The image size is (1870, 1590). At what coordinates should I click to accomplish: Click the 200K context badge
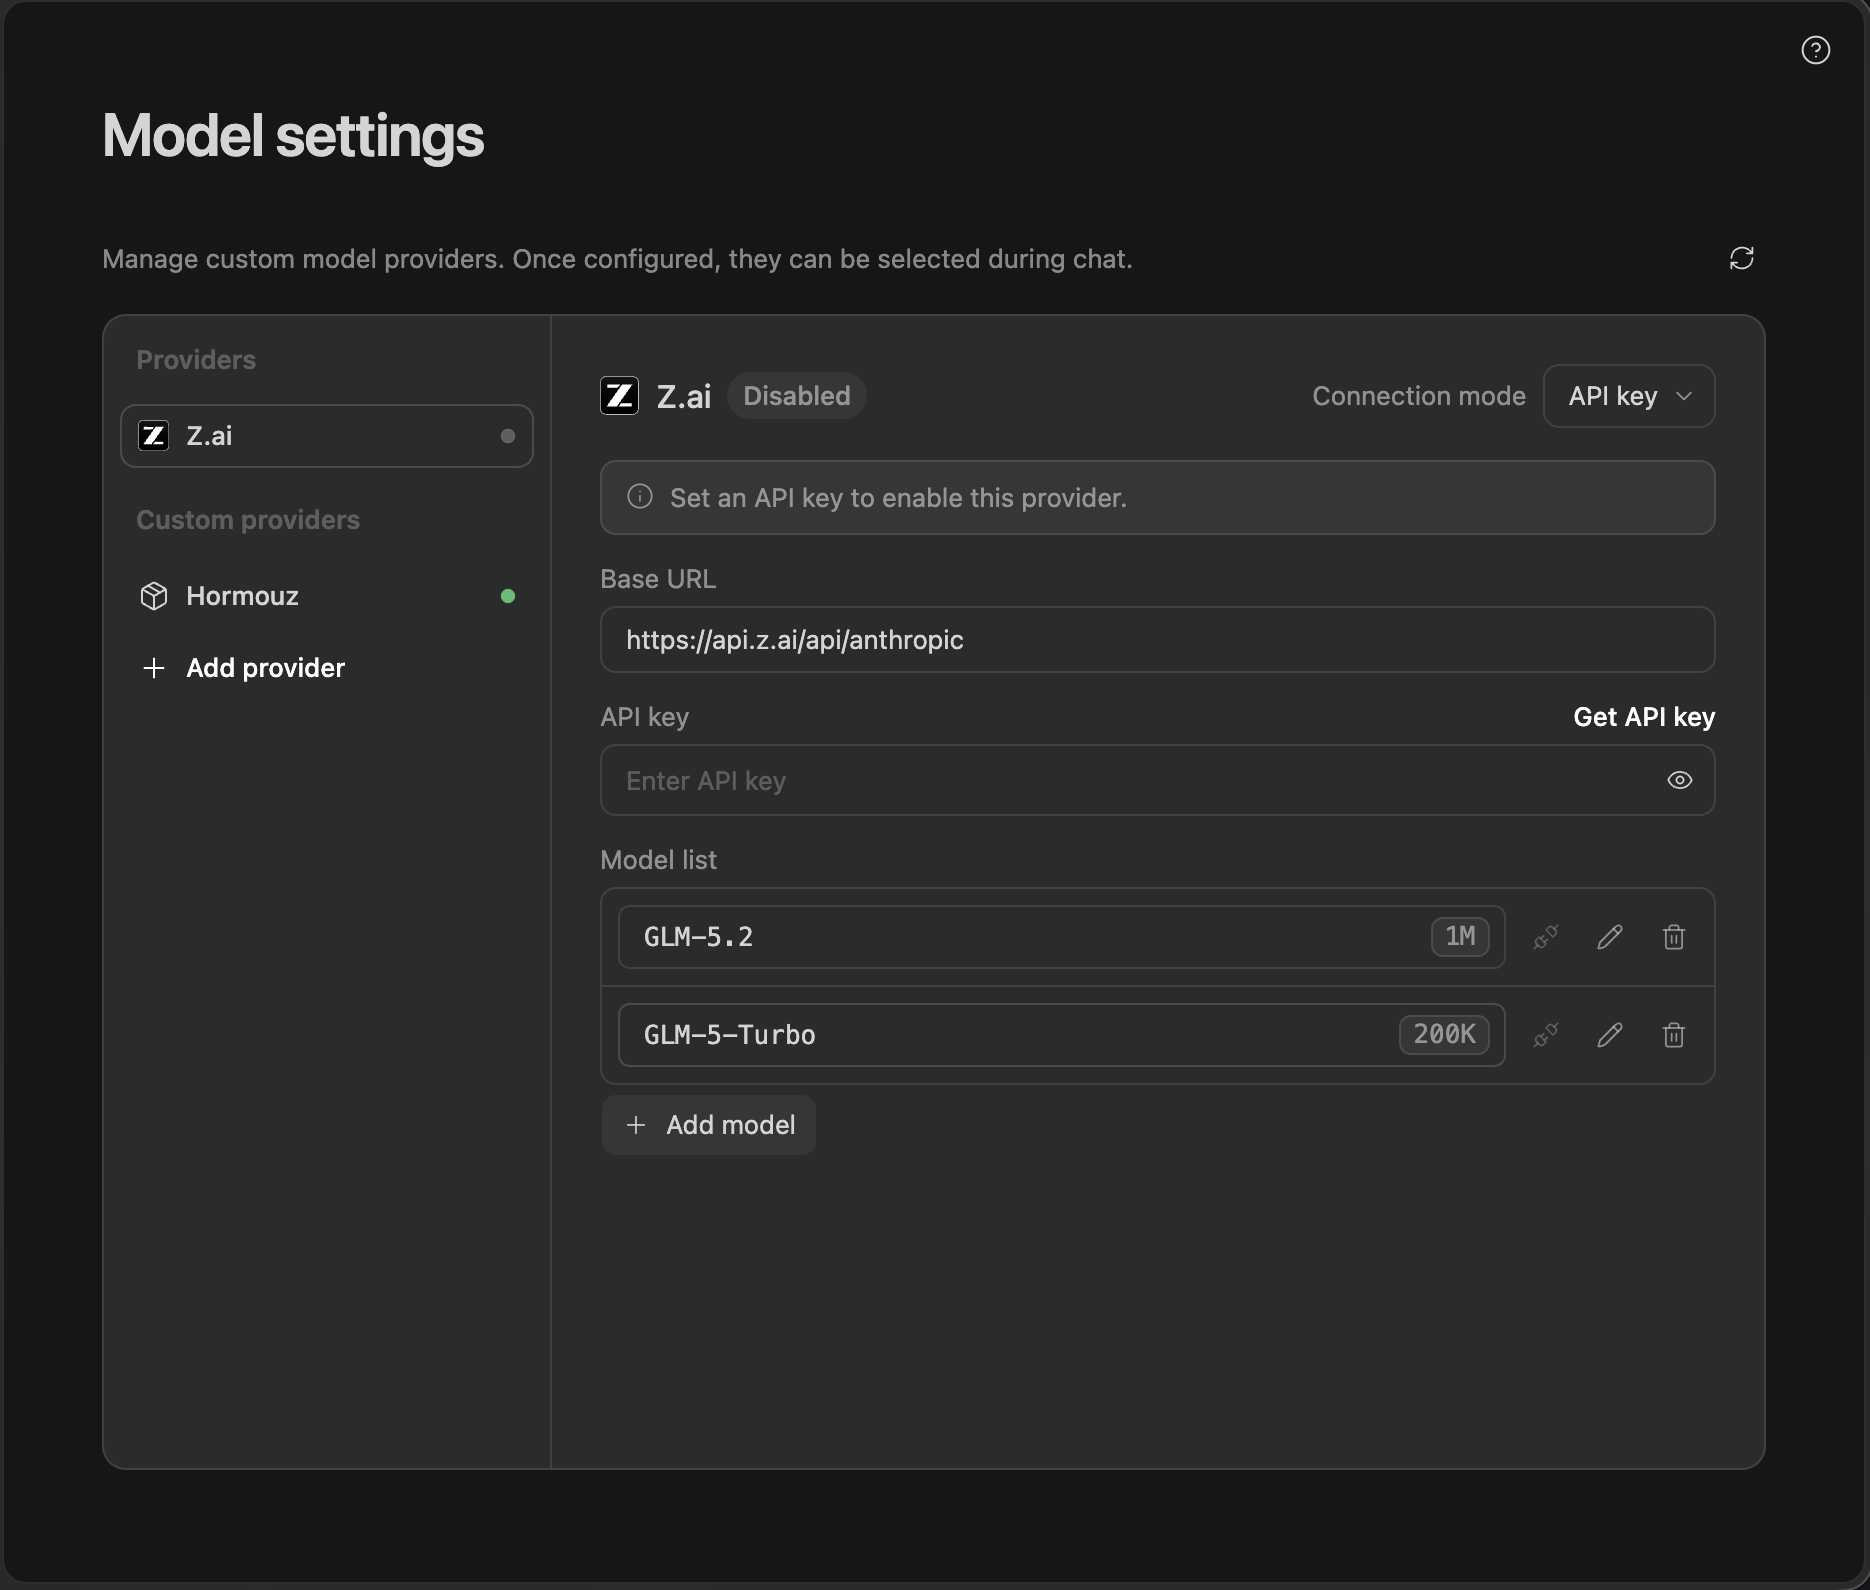pyautogui.click(x=1444, y=1035)
